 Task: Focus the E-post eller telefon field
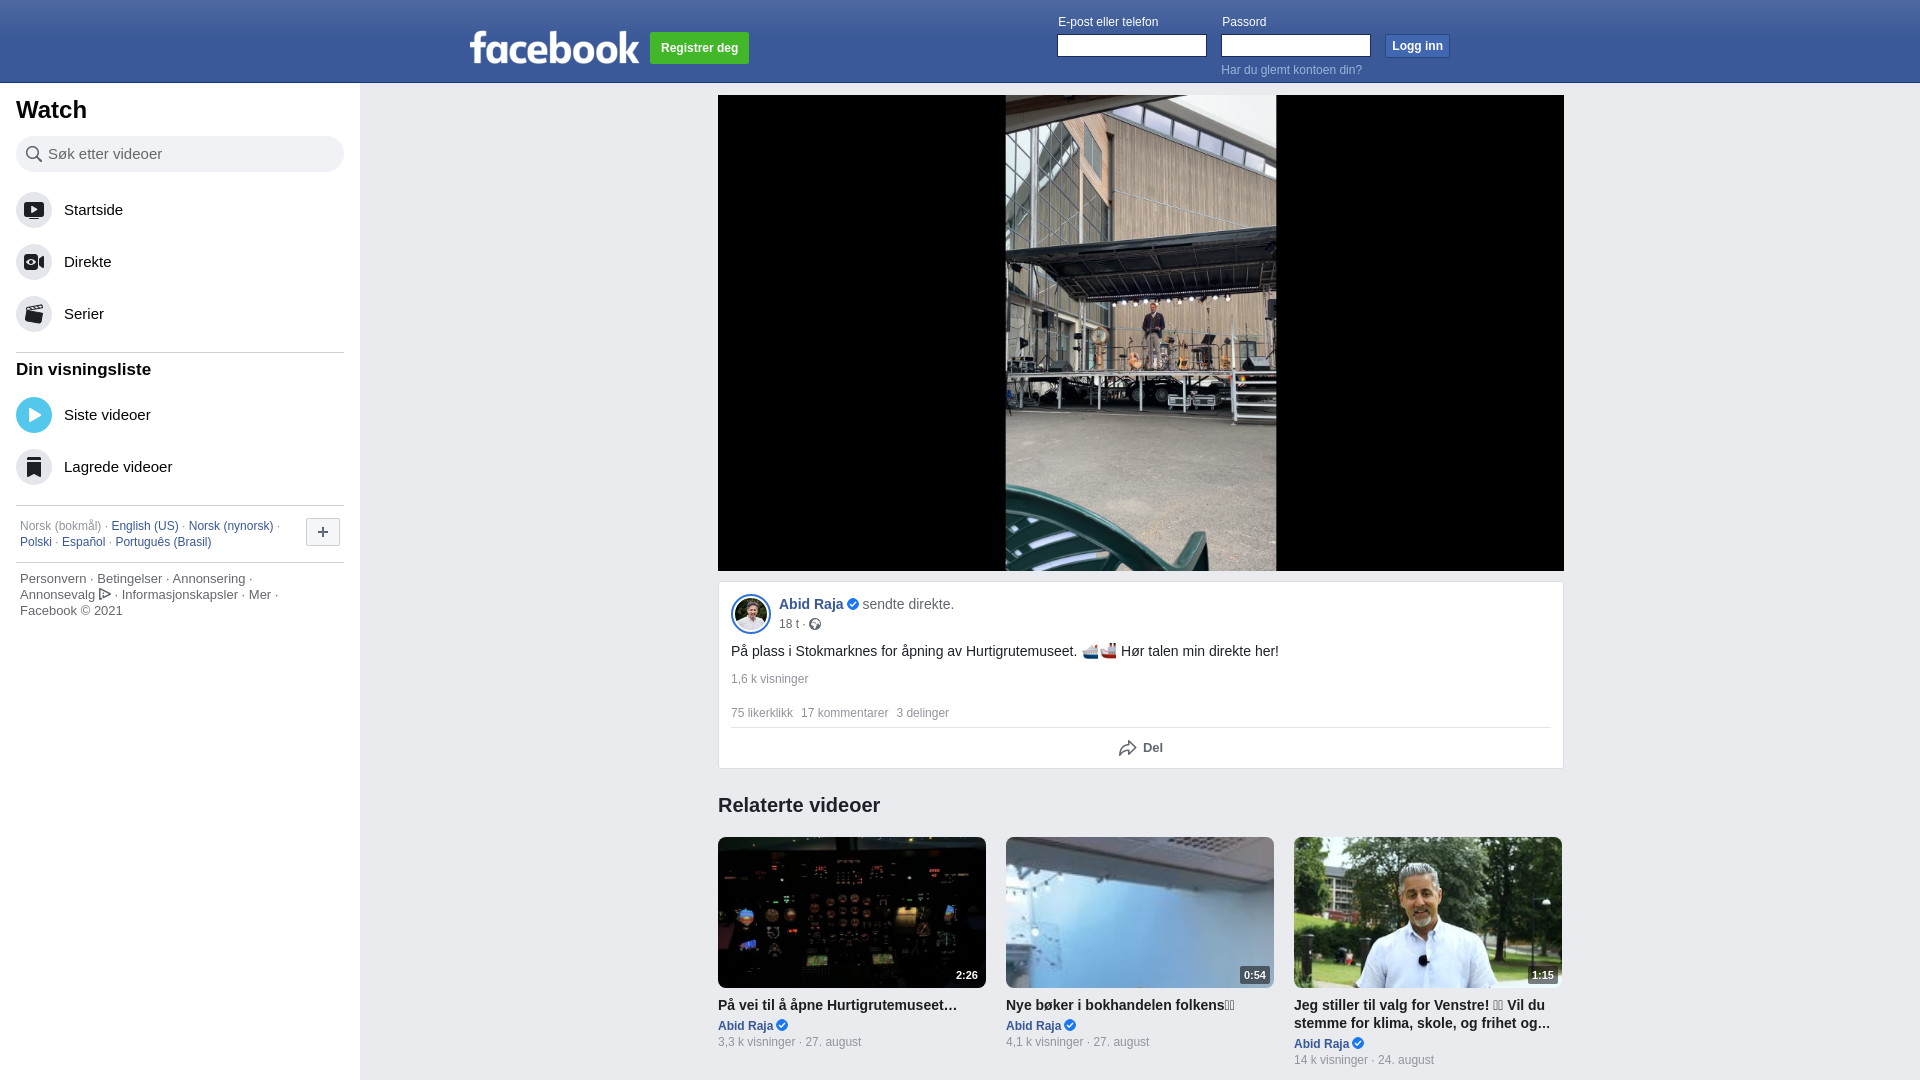pyautogui.click(x=1132, y=46)
